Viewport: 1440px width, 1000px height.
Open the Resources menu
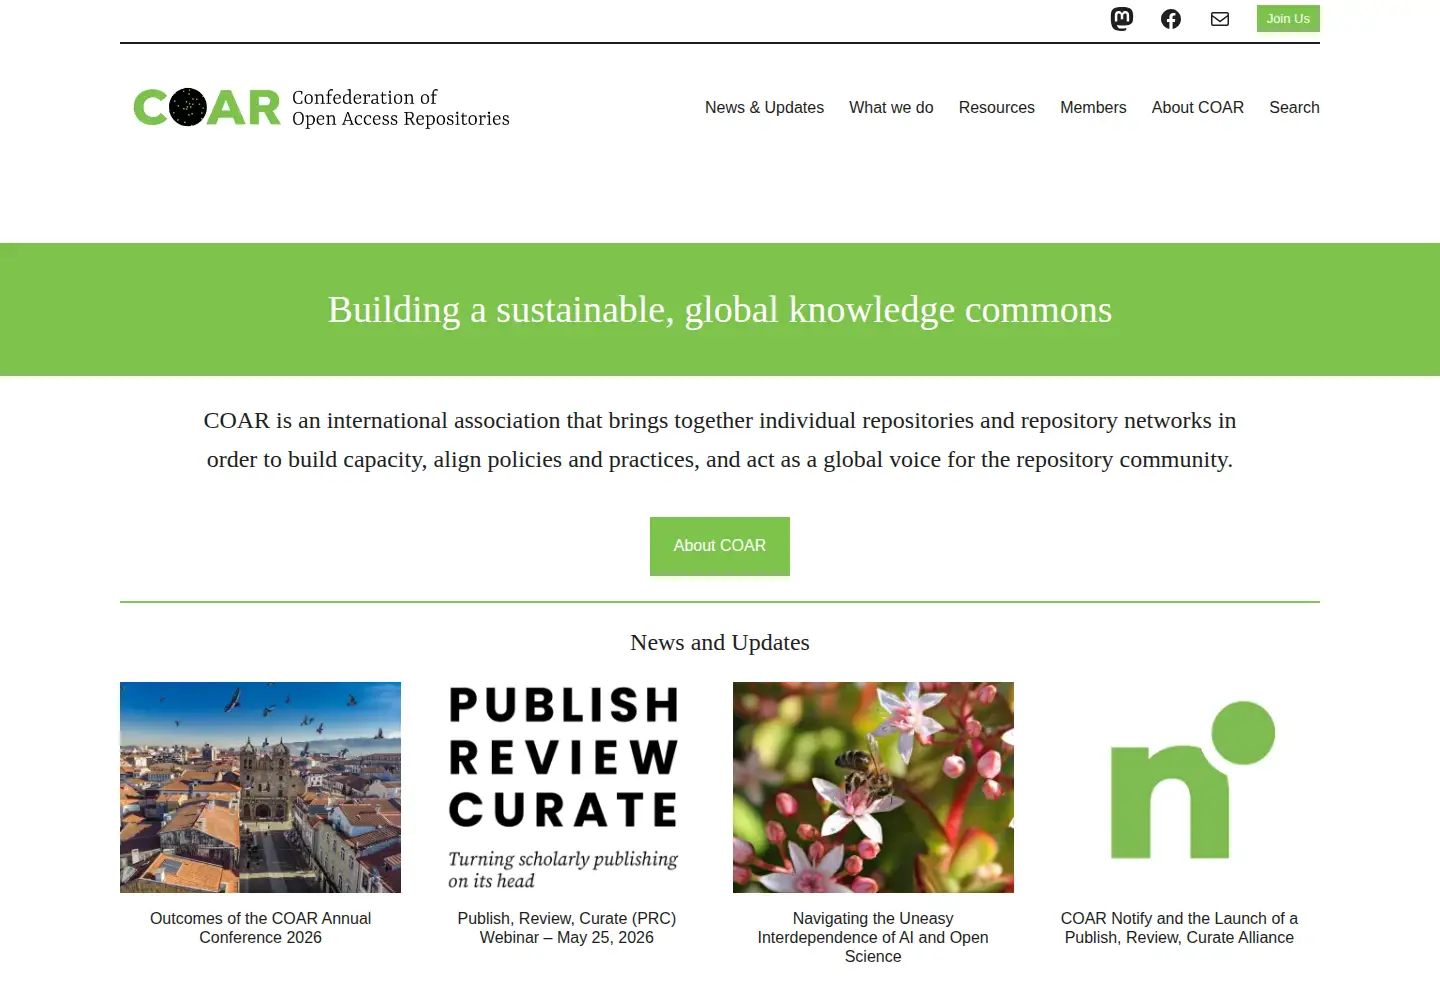(997, 107)
